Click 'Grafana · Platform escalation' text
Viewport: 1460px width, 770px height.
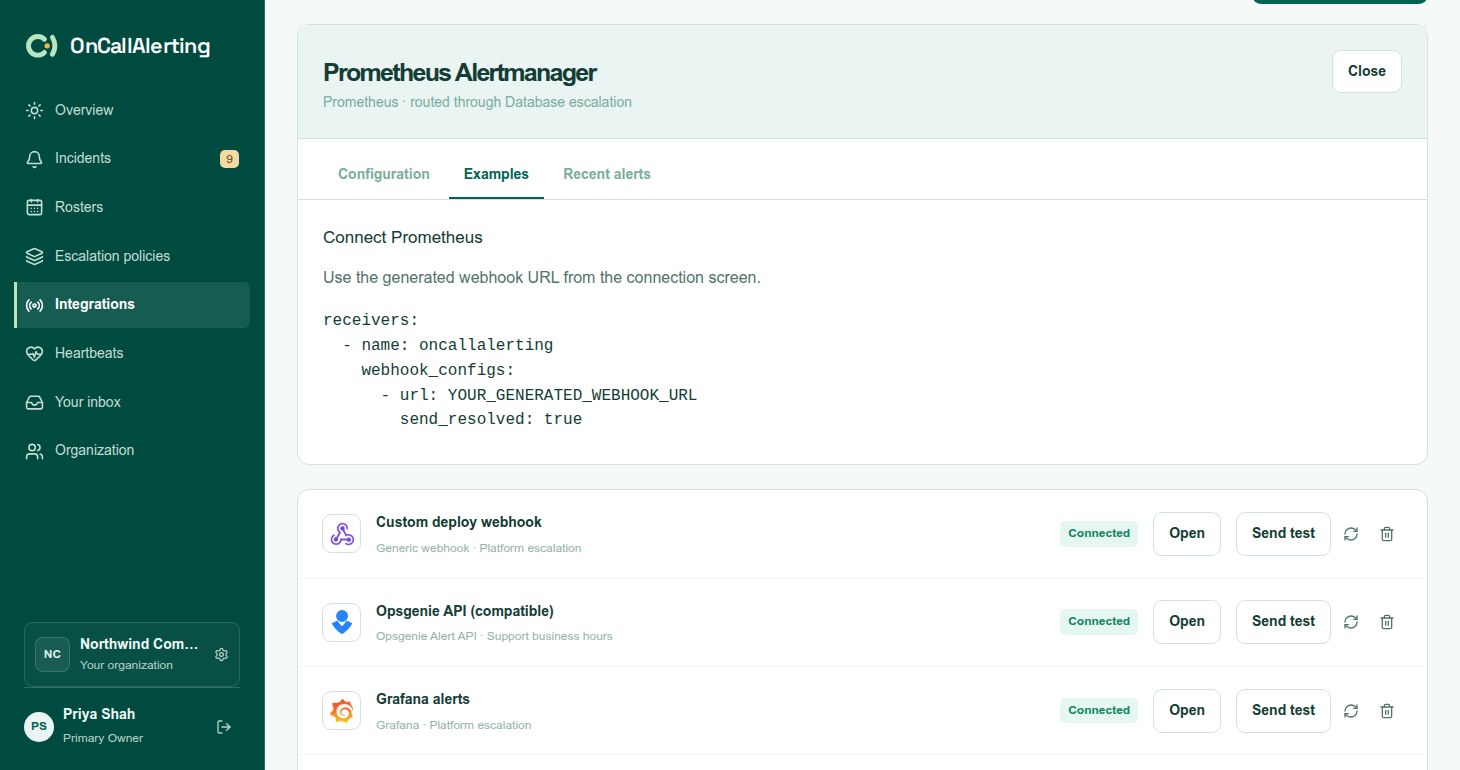tap(454, 725)
